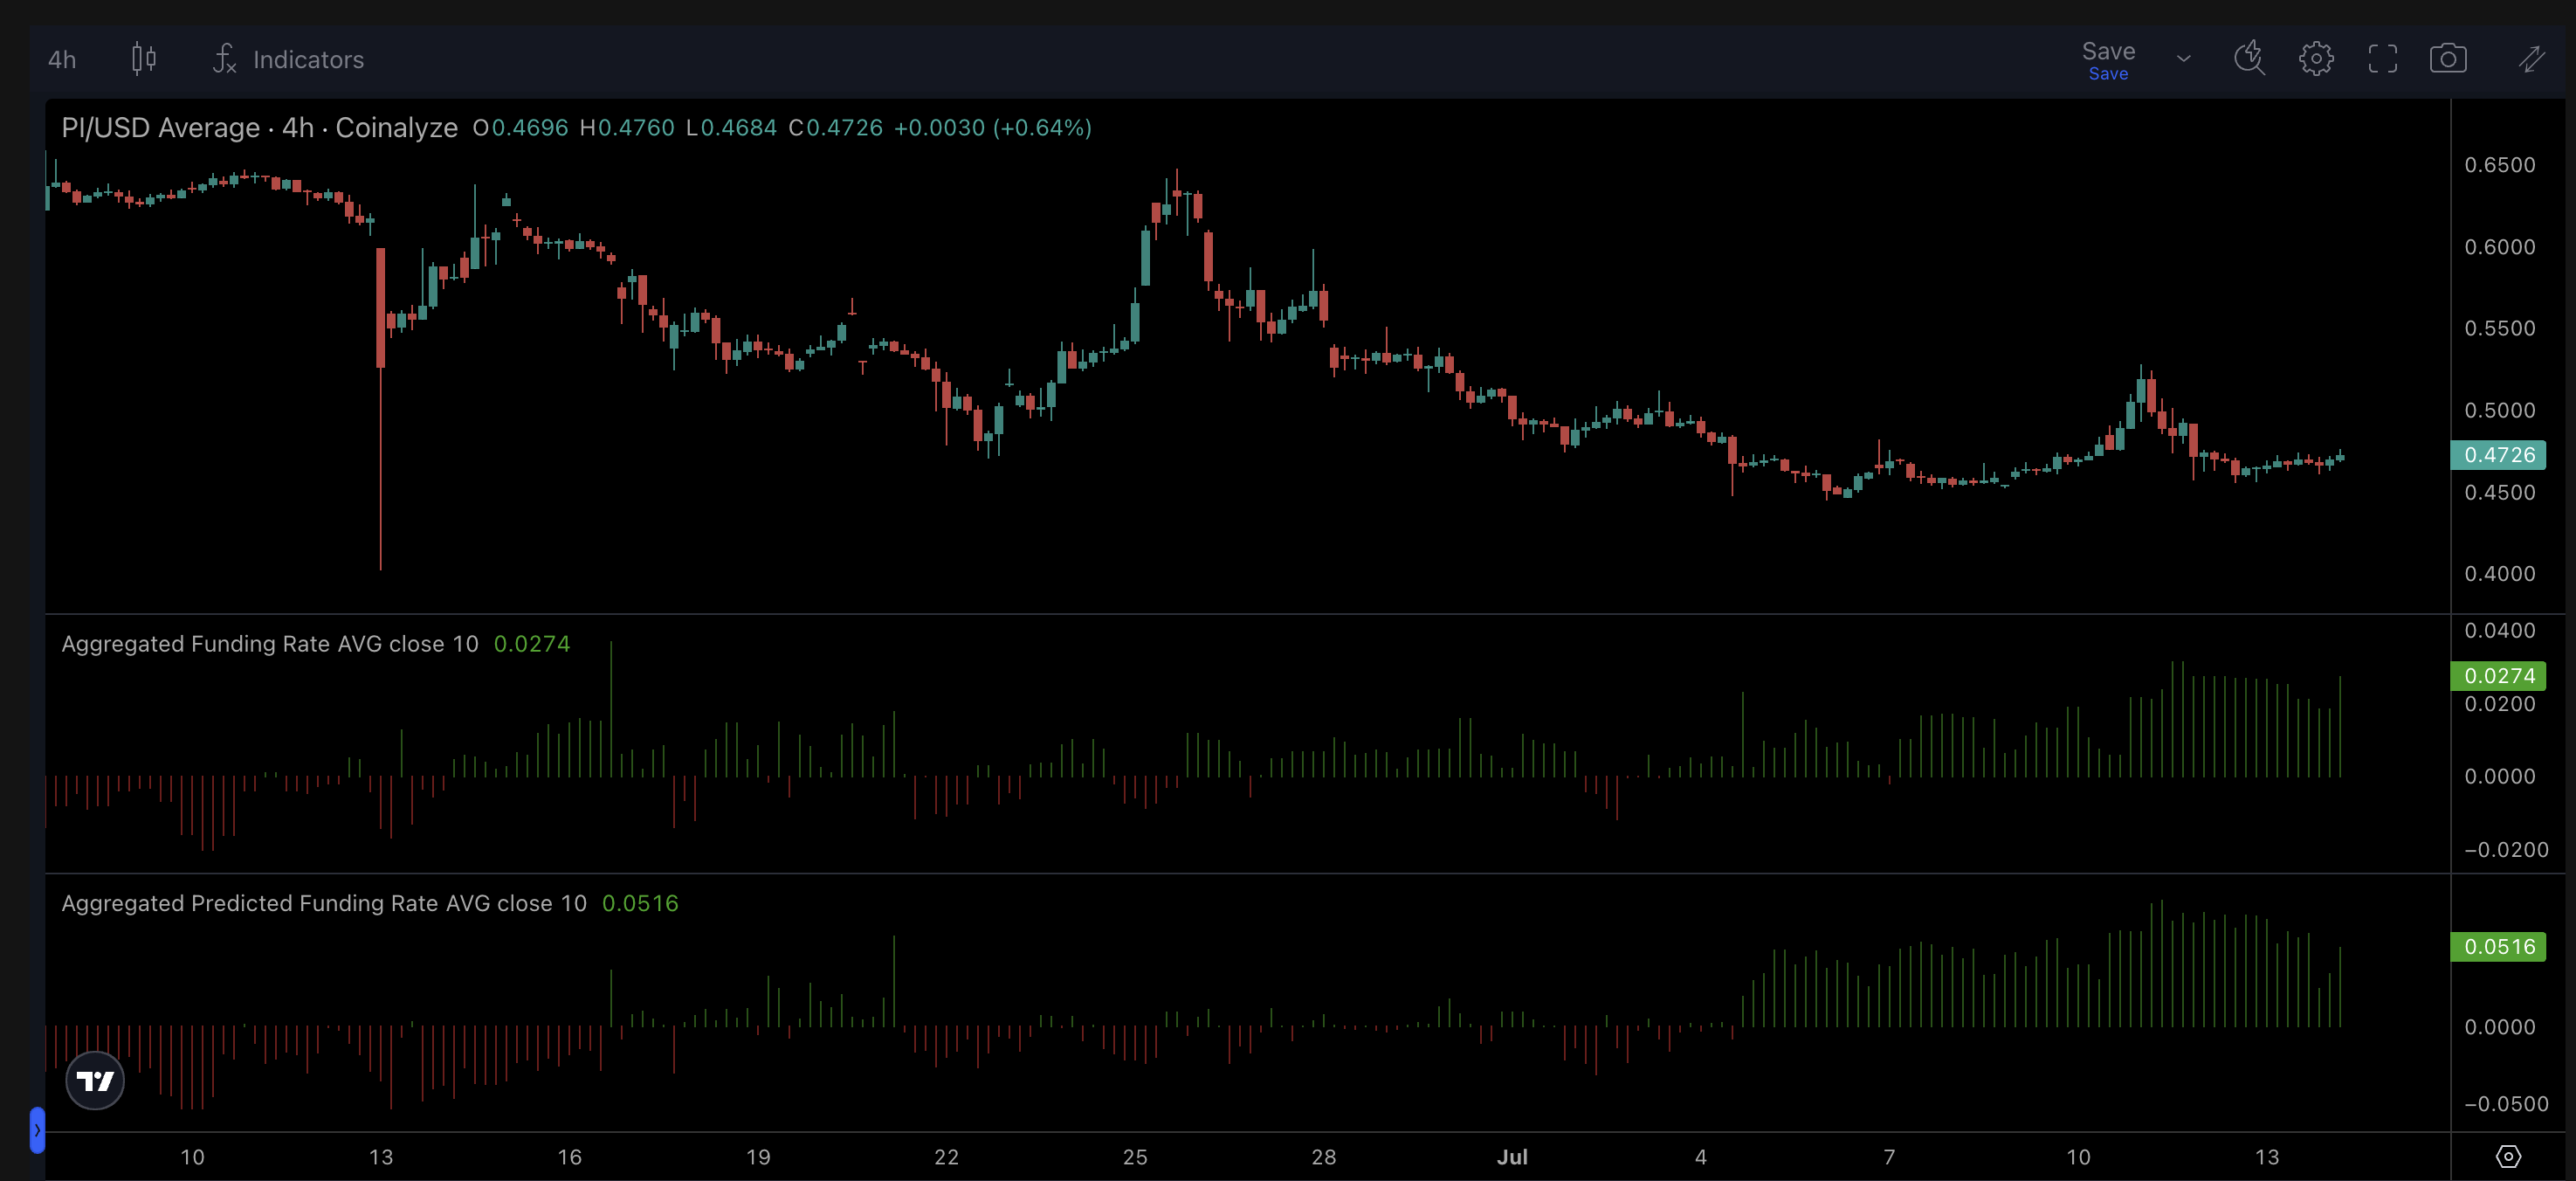Open time axis settings gear at bottom right

coord(2507,1156)
